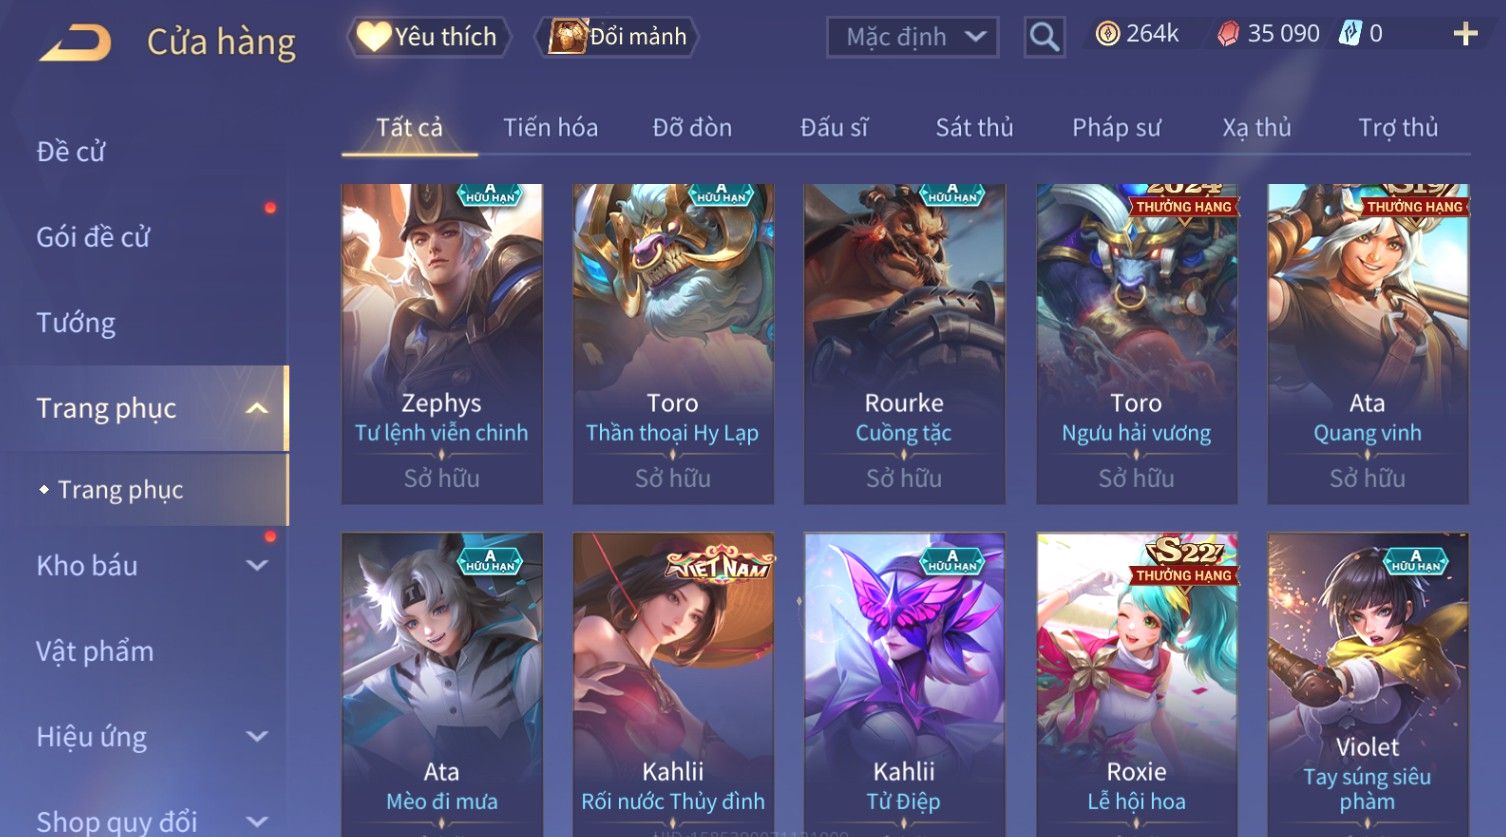Open Tướng in the sidebar

pyautogui.click(x=76, y=322)
